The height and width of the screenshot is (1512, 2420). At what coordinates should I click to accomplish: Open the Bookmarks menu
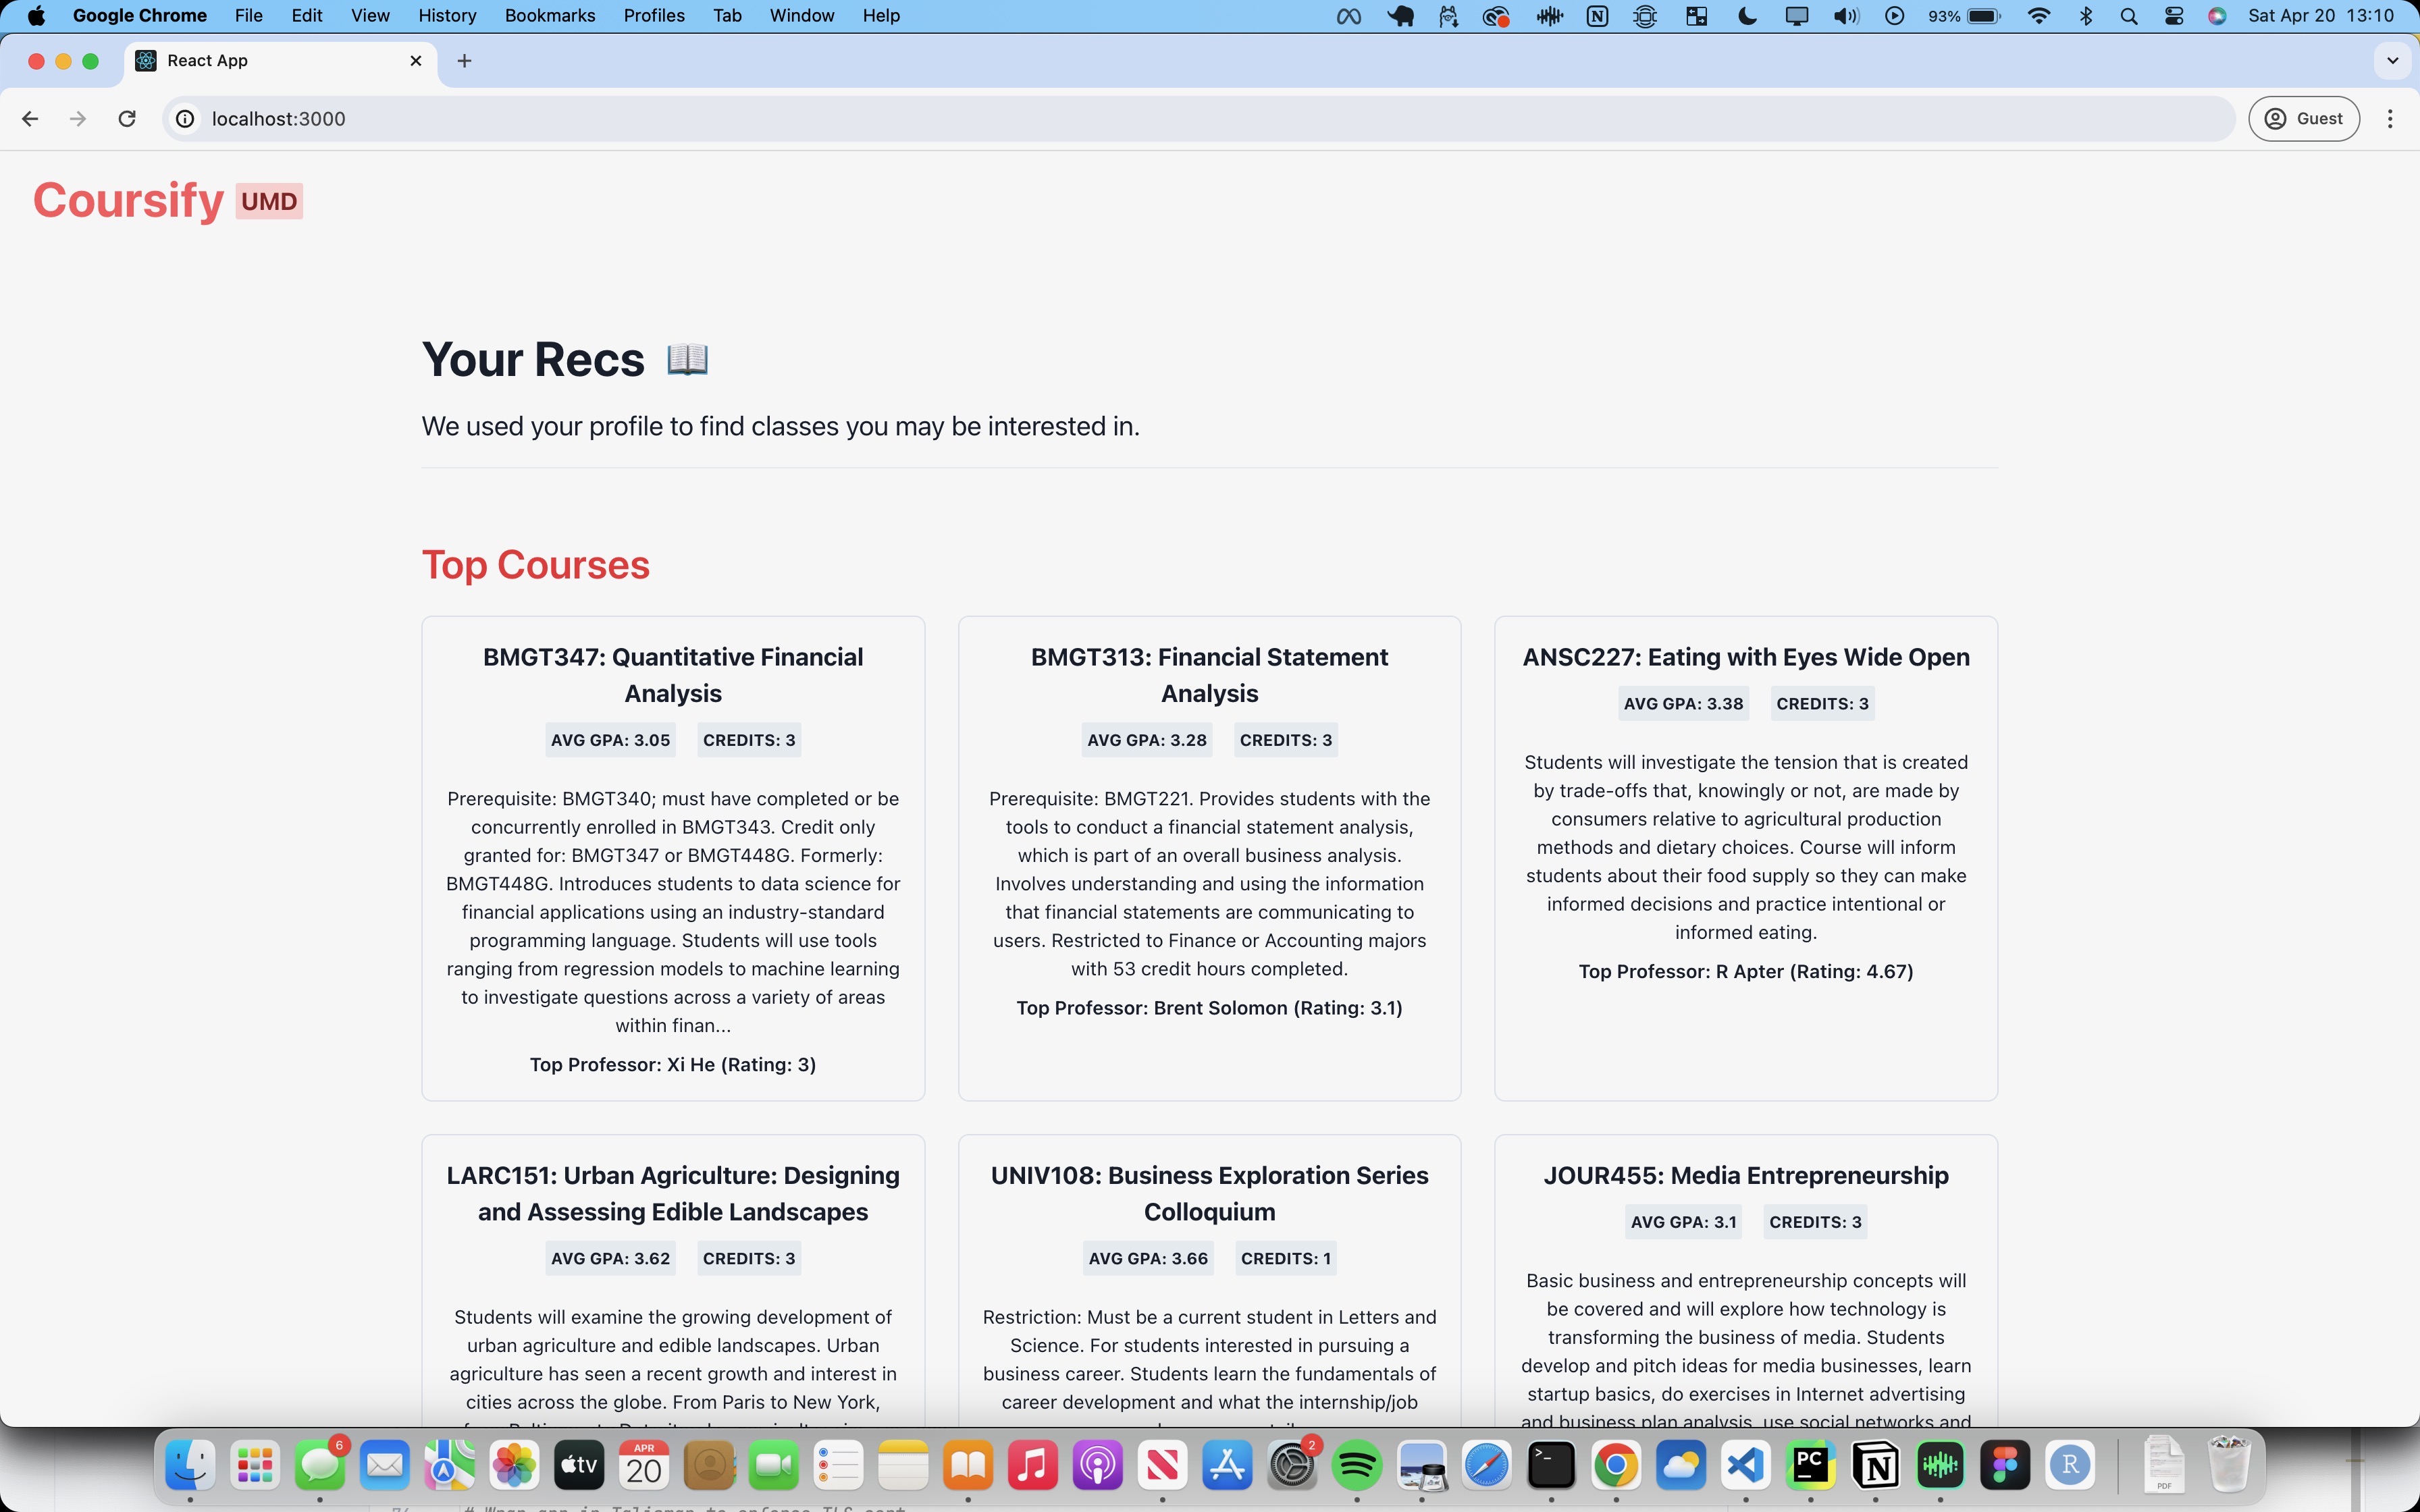click(549, 16)
